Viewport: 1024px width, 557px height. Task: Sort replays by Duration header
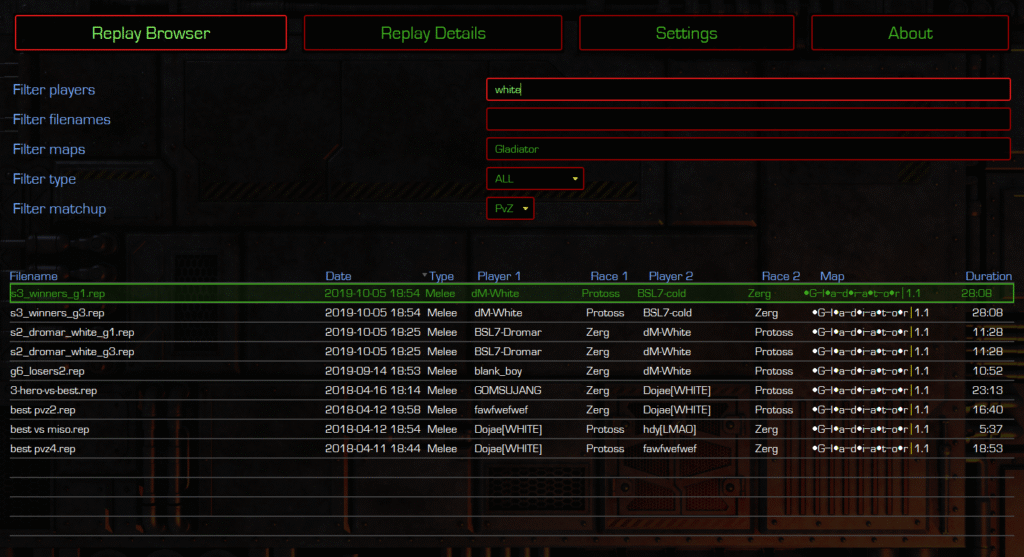coord(988,276)
